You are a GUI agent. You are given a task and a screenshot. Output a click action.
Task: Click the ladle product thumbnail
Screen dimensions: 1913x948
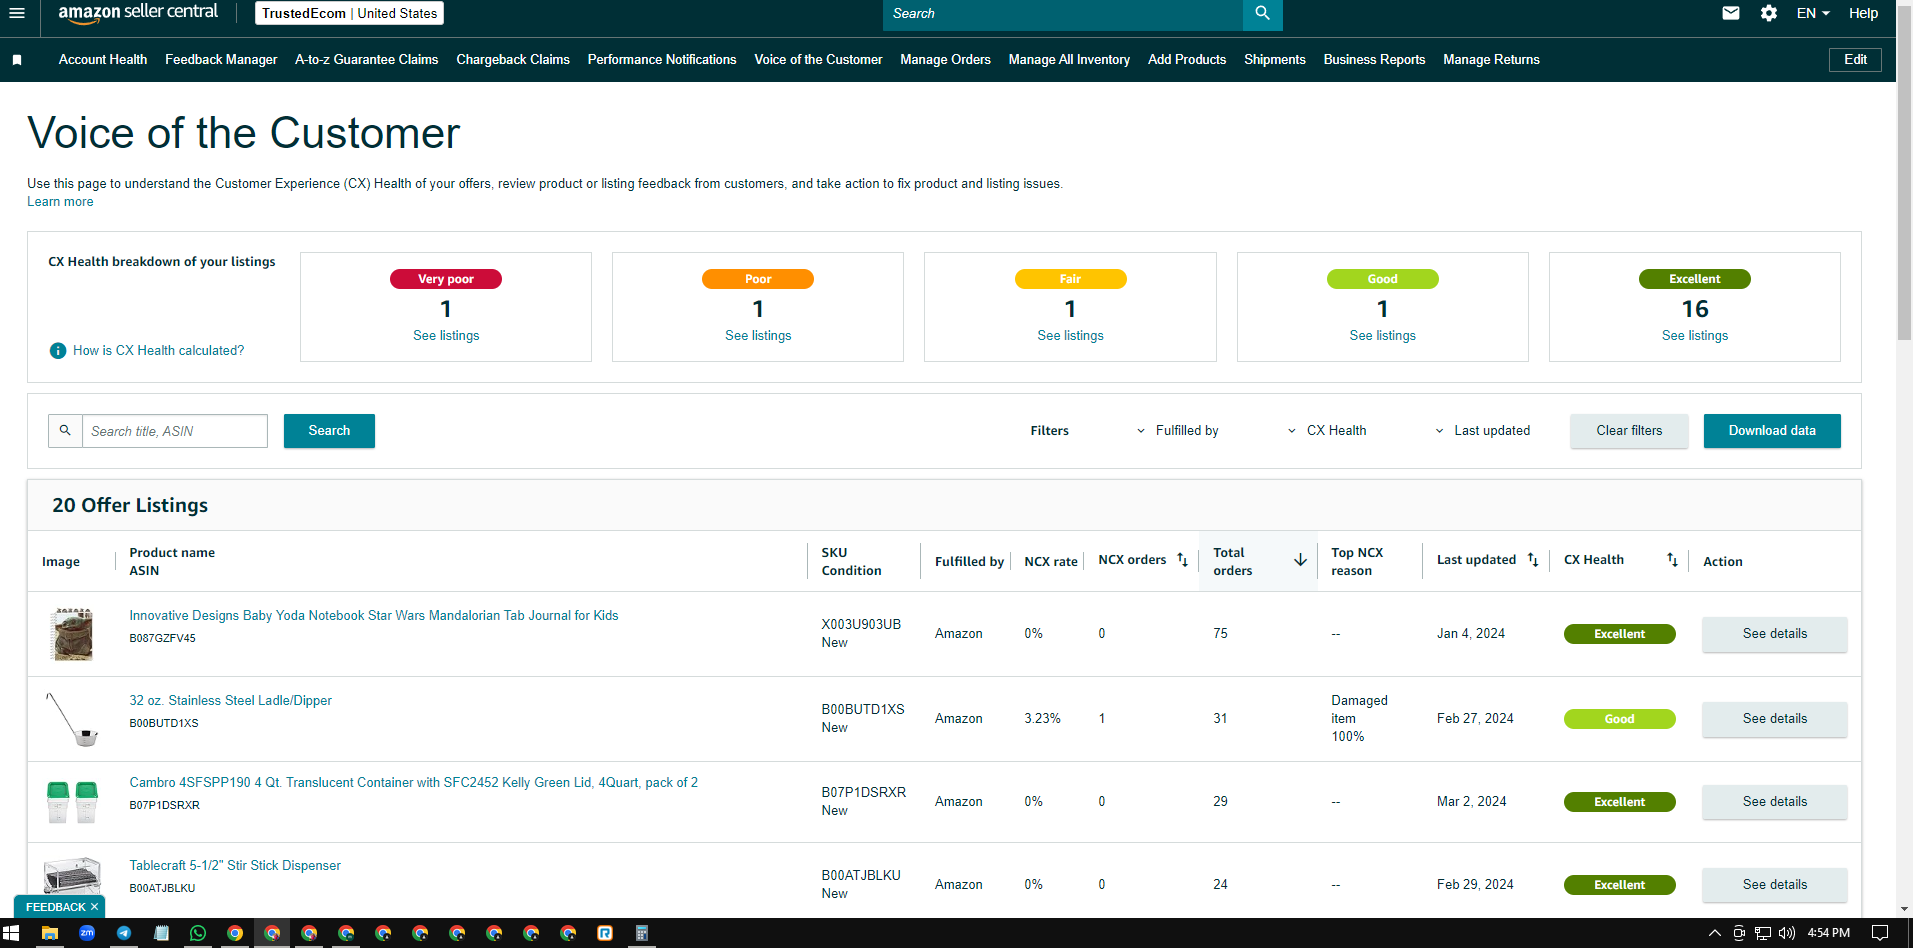tap(72, 719)
